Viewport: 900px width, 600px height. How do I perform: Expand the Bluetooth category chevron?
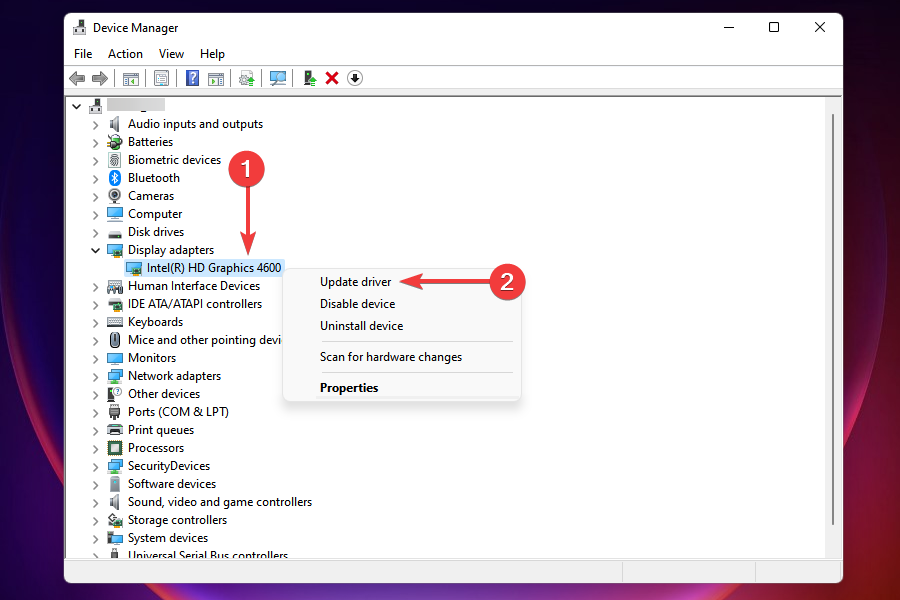click(x=95, y=179)
